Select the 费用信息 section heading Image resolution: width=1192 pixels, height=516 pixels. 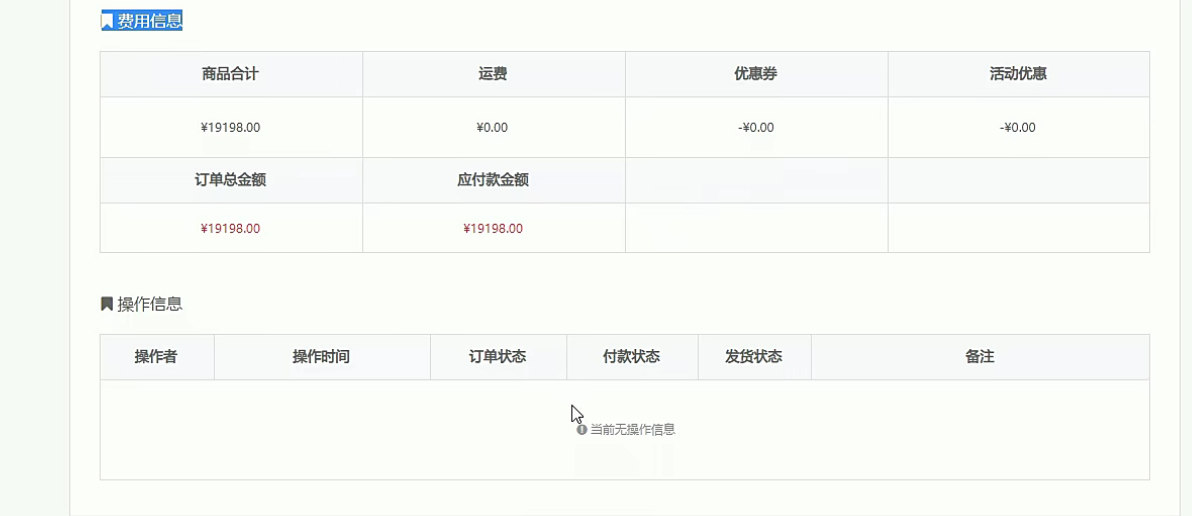click(x=150, y=21)
